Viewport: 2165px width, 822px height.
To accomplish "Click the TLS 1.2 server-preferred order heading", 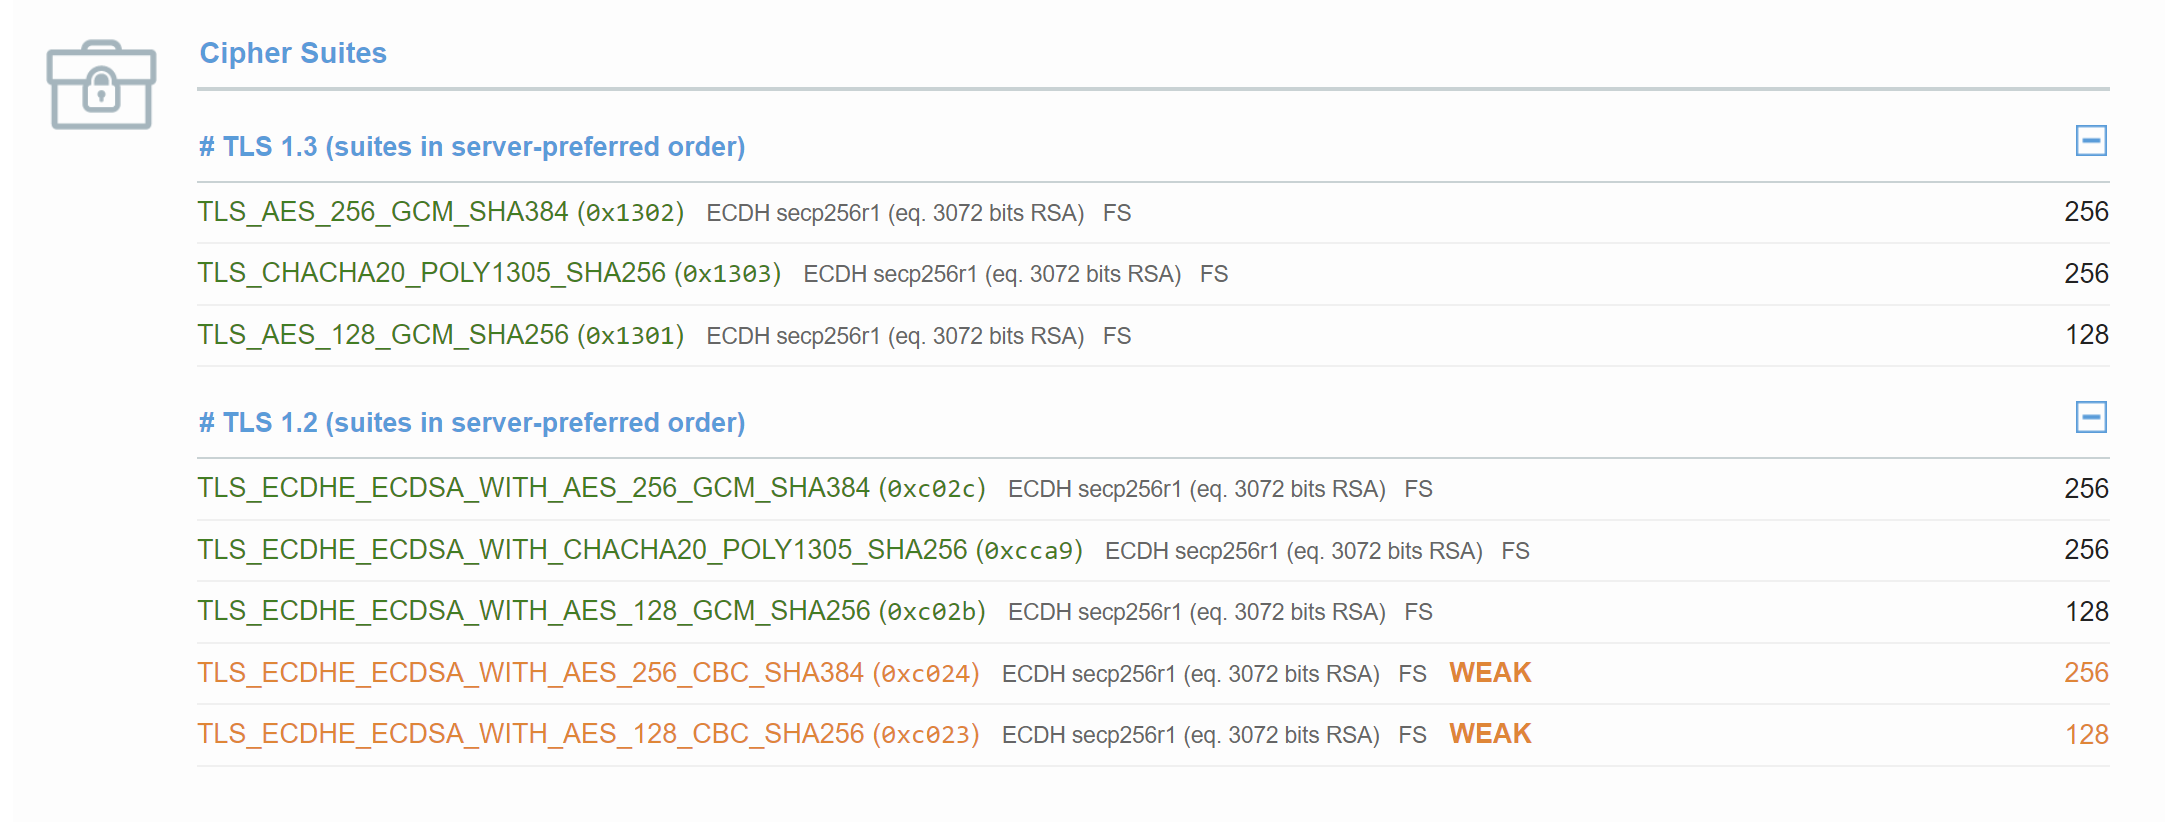I will point(471,423).
